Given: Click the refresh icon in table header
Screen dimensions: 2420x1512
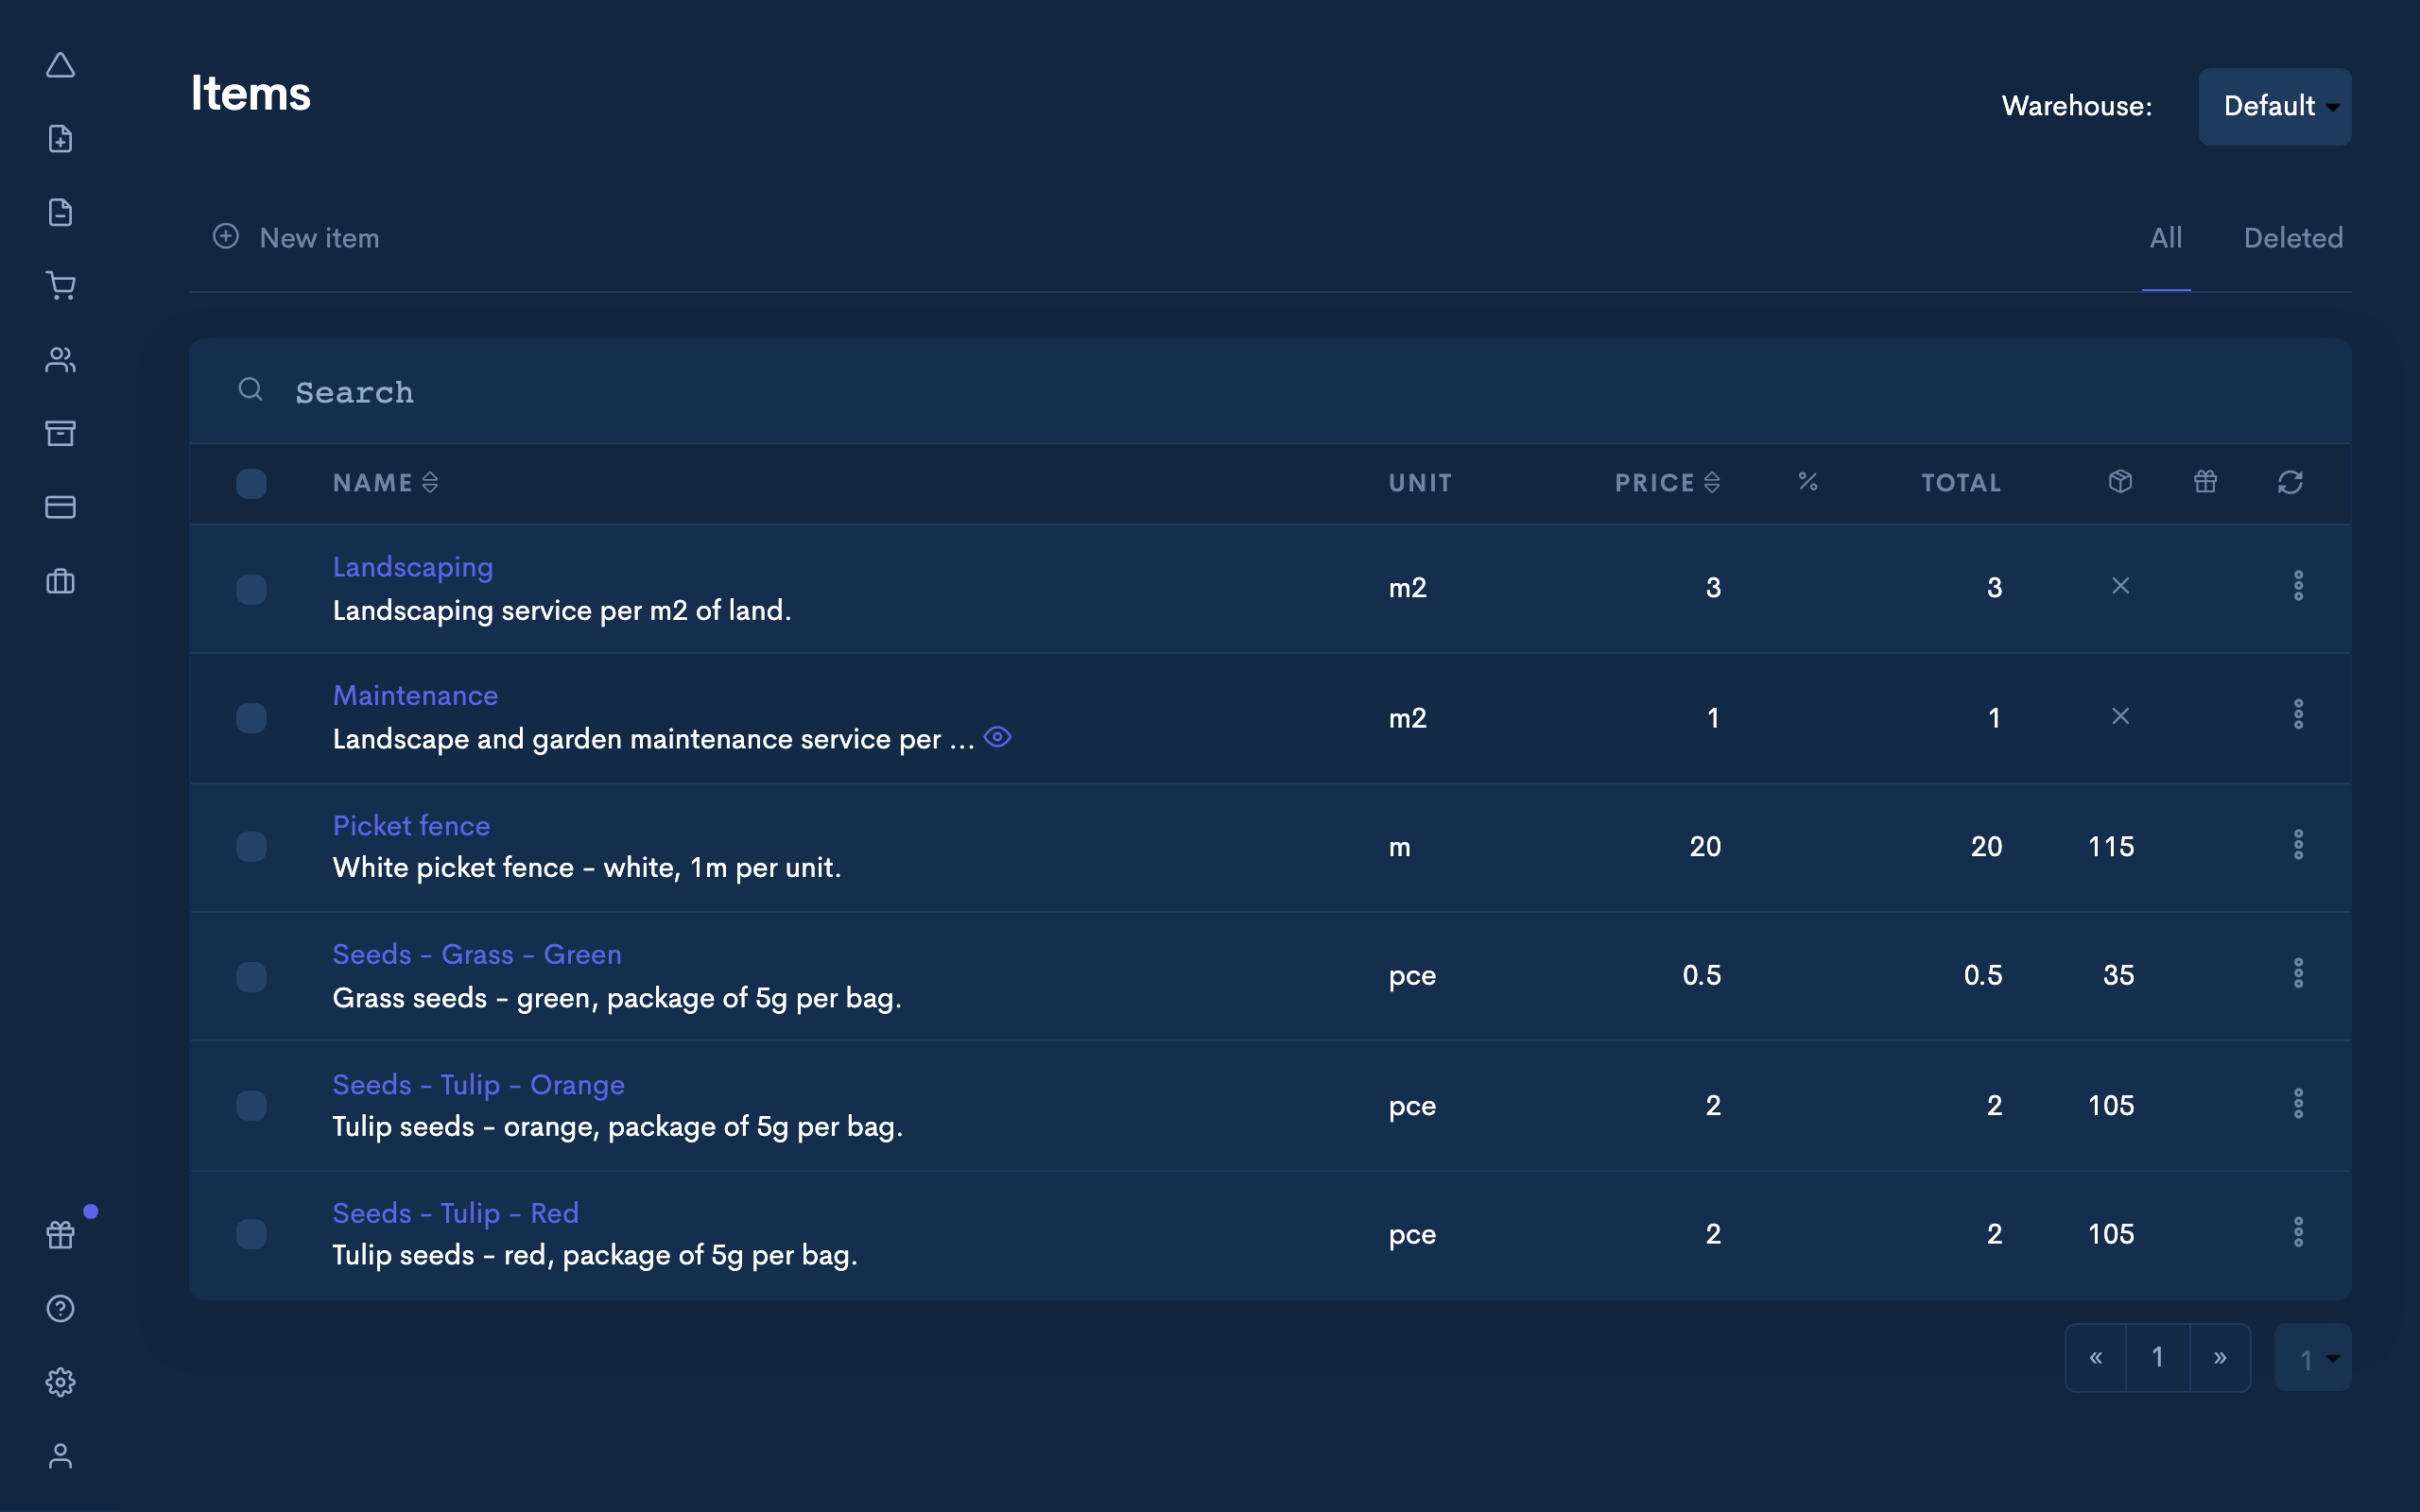Looking at the screenshot, I should 2290,483.
